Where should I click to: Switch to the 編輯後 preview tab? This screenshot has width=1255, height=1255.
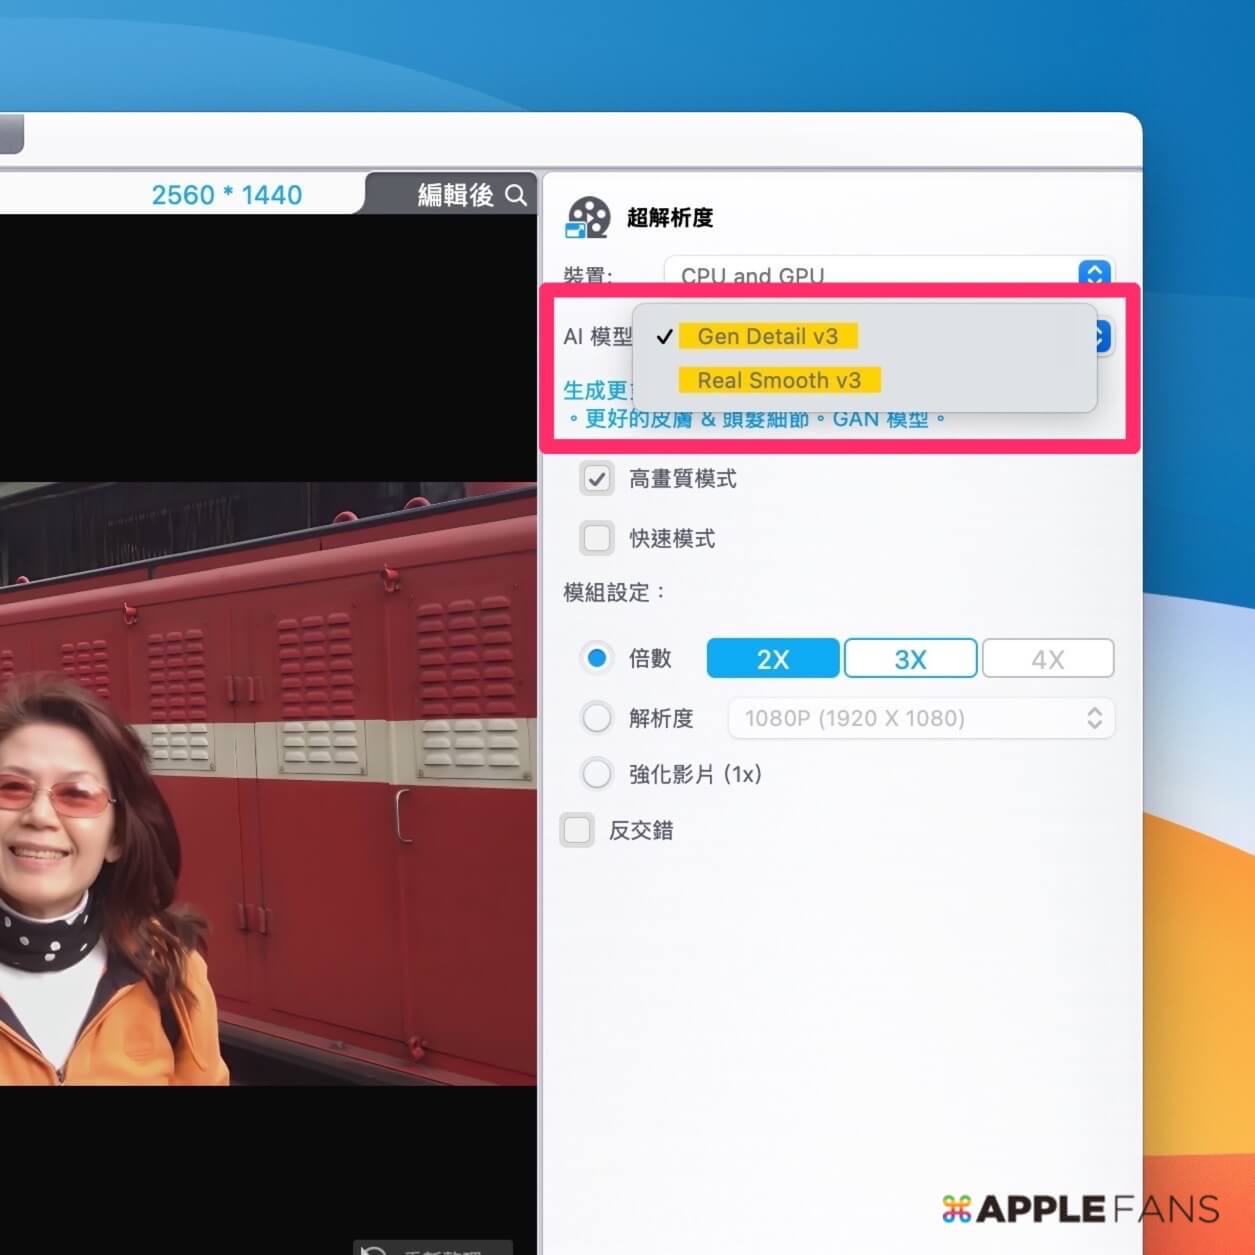click(x=455, y=195)
